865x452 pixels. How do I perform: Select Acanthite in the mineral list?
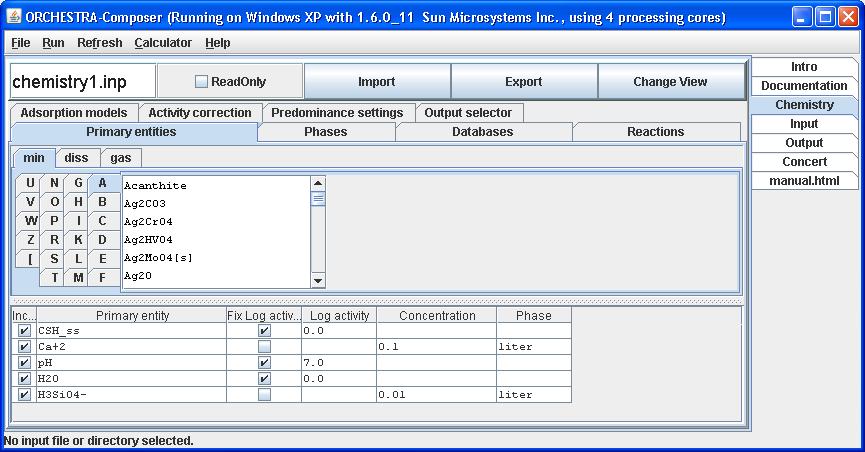216,186
